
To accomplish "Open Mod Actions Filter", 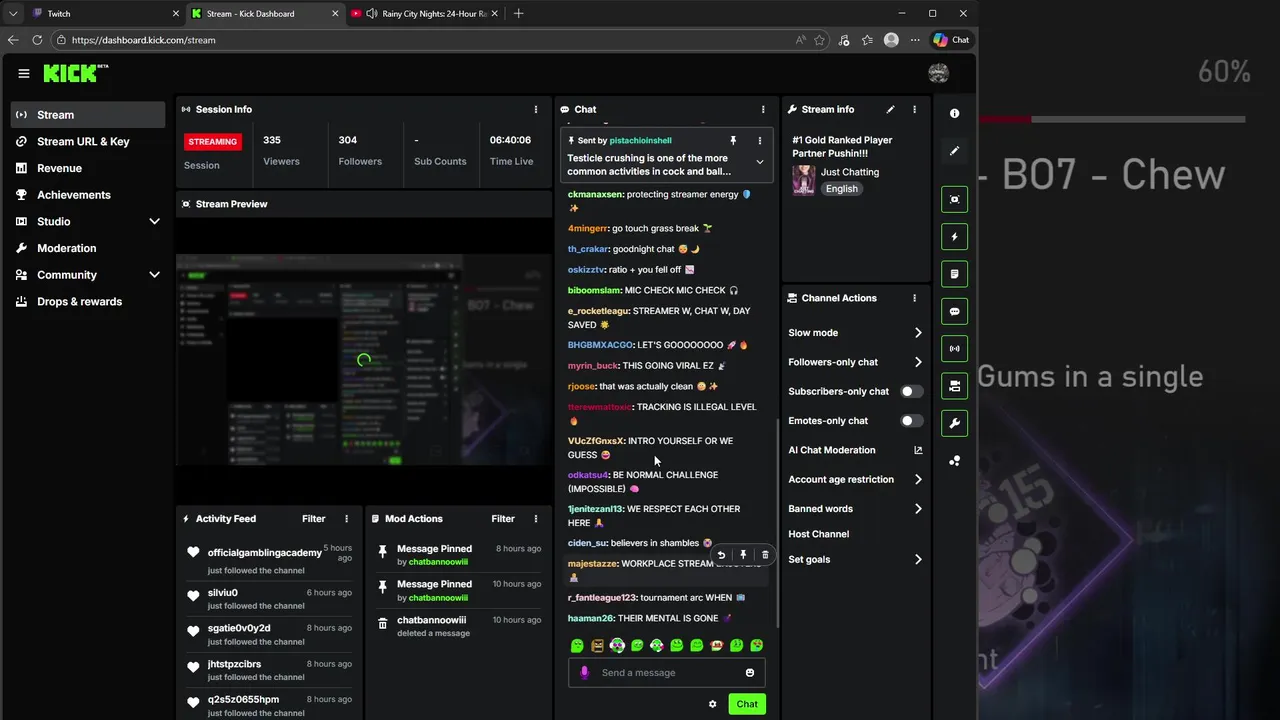I will click(x=503, y=519).
